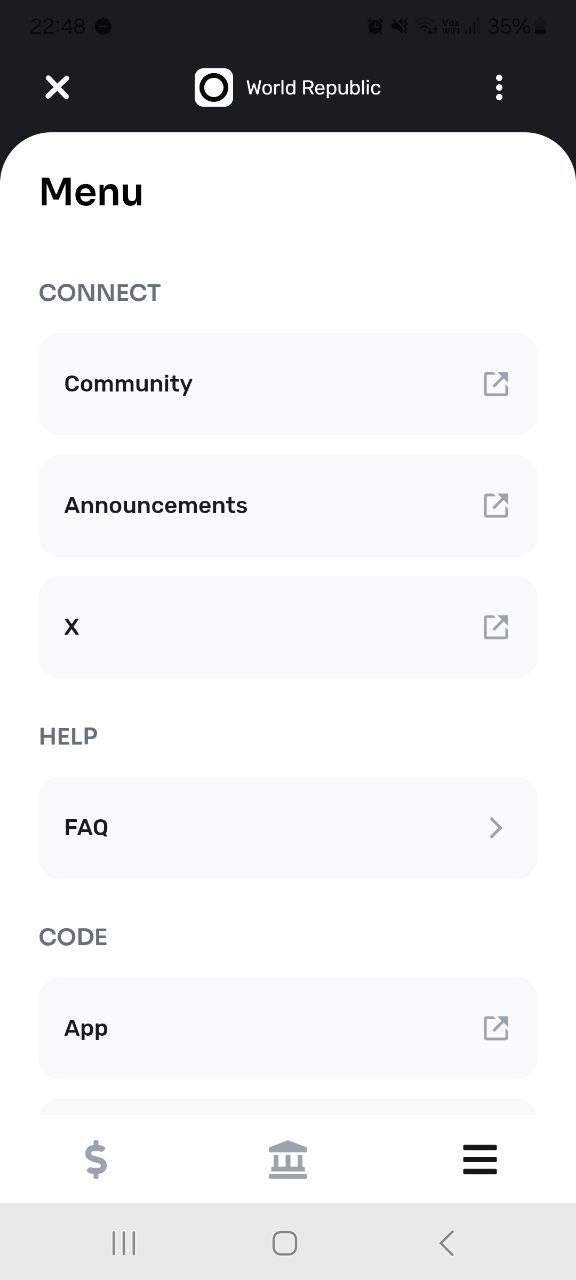
Task: Tap the World Republic title text
Action: 313,88
